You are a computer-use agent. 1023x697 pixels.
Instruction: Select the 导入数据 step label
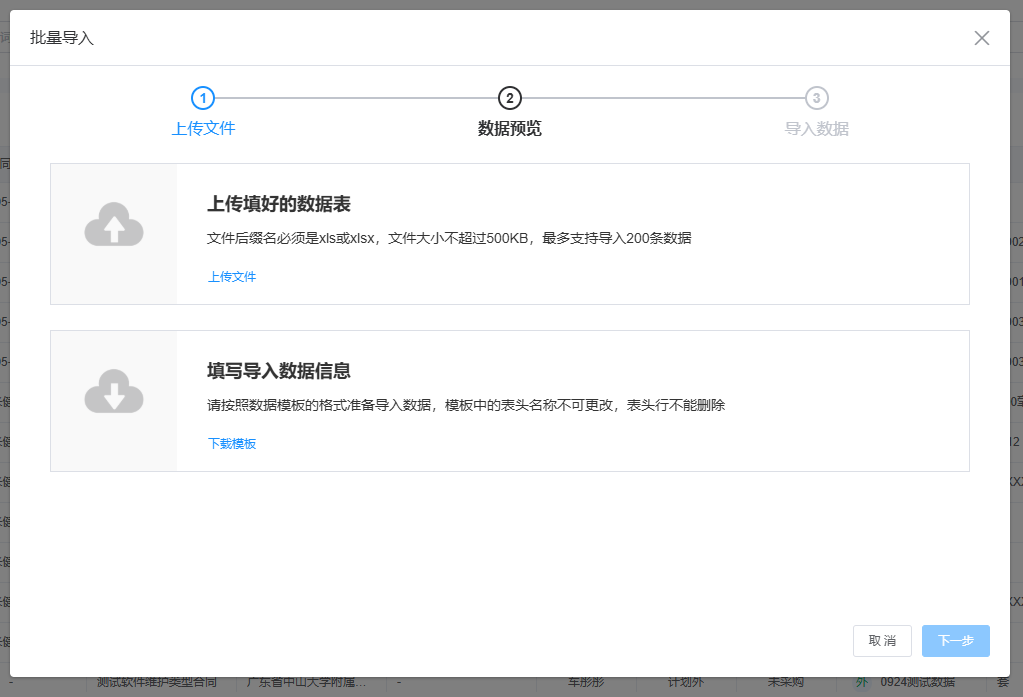click(817, 129)
